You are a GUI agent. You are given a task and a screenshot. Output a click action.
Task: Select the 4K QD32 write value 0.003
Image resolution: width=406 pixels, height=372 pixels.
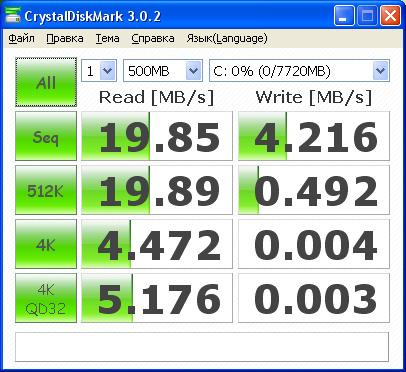(314, 298)
